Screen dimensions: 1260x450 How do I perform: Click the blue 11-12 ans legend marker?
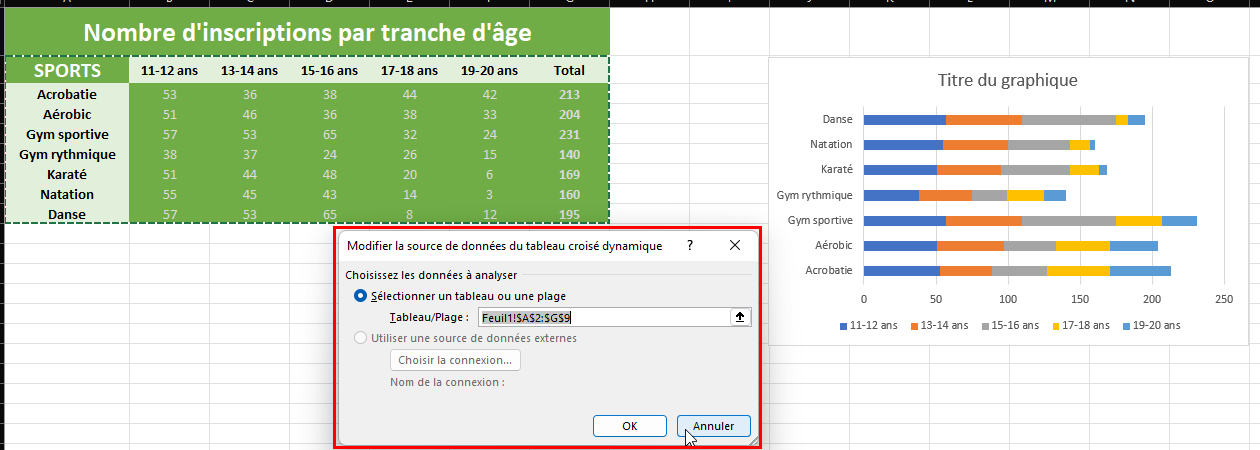point(845,326)
